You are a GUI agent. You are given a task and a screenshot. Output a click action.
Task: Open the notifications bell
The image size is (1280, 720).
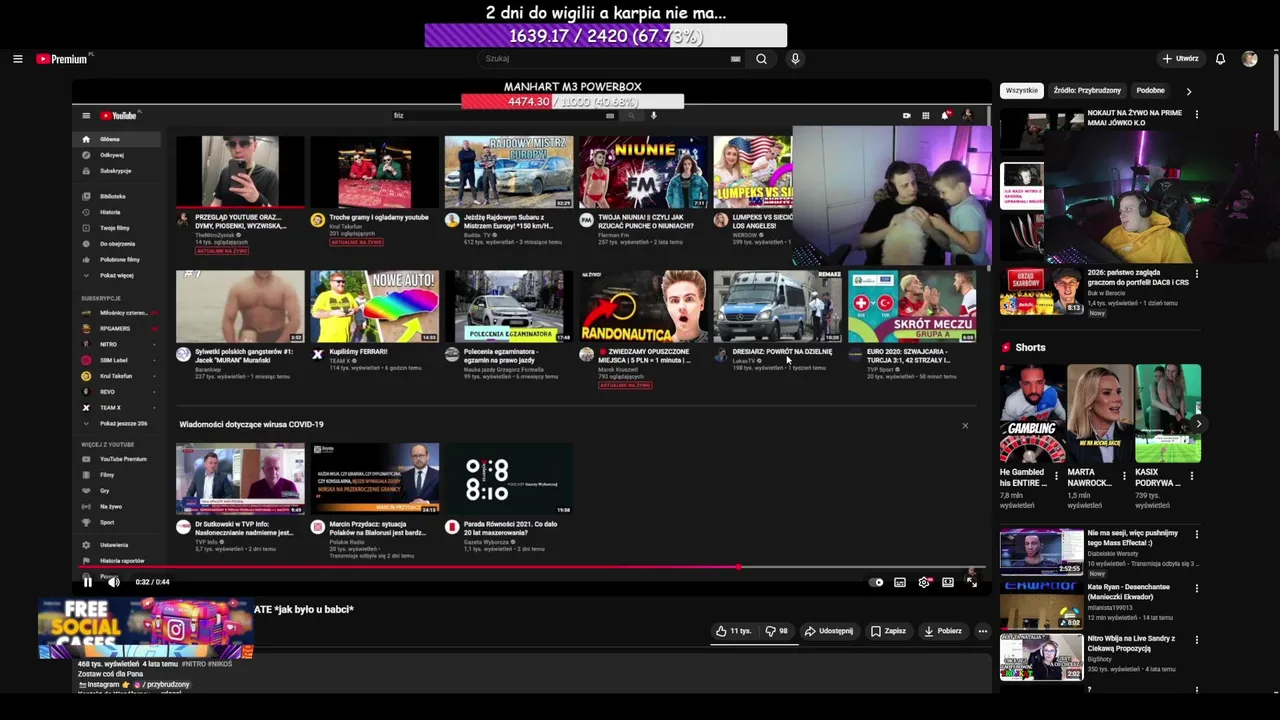(x=1220, y=59)
